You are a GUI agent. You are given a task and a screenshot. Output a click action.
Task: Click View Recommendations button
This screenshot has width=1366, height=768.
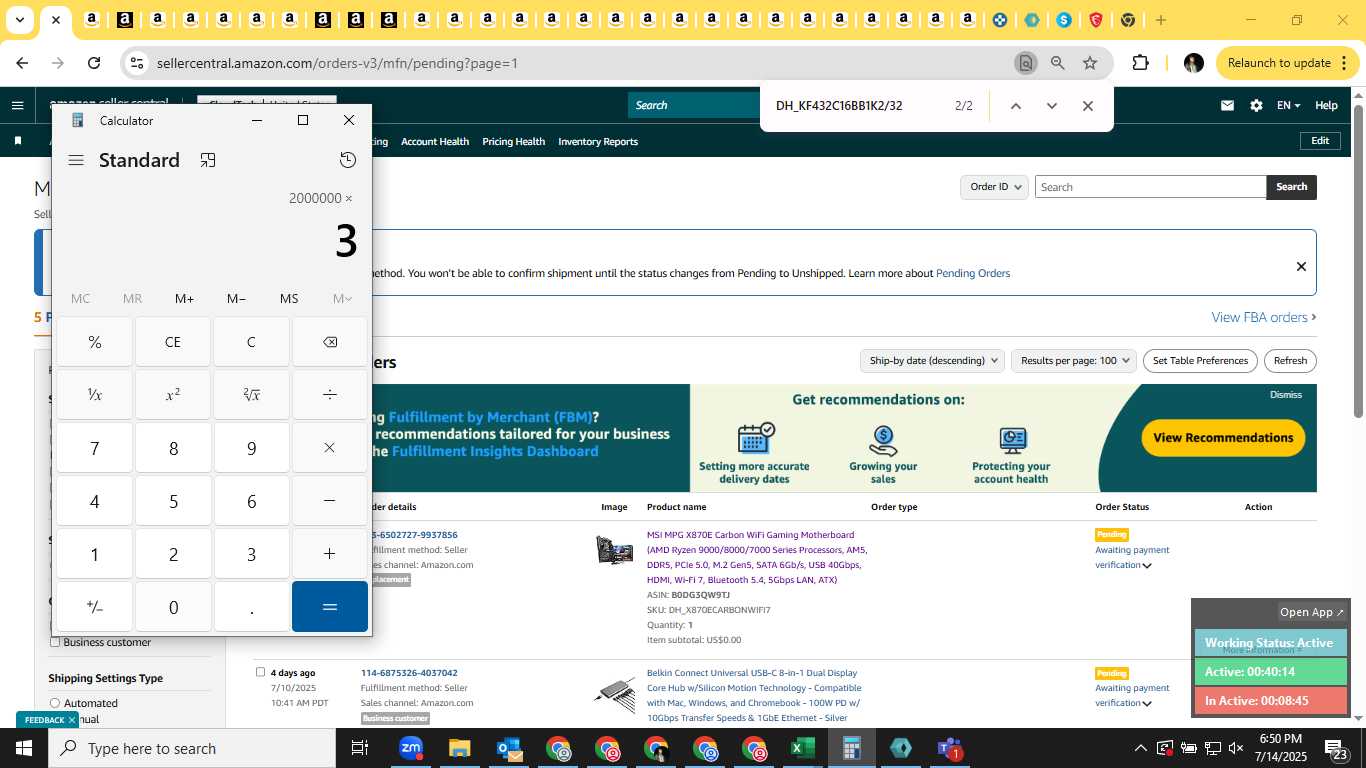[x=1223, y=437]
